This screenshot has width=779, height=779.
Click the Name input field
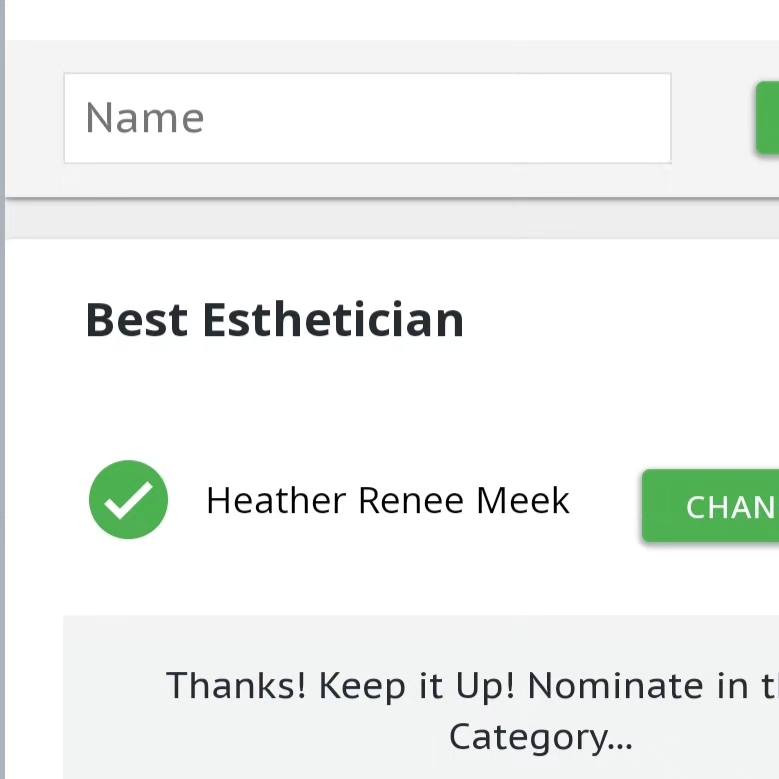367,118
